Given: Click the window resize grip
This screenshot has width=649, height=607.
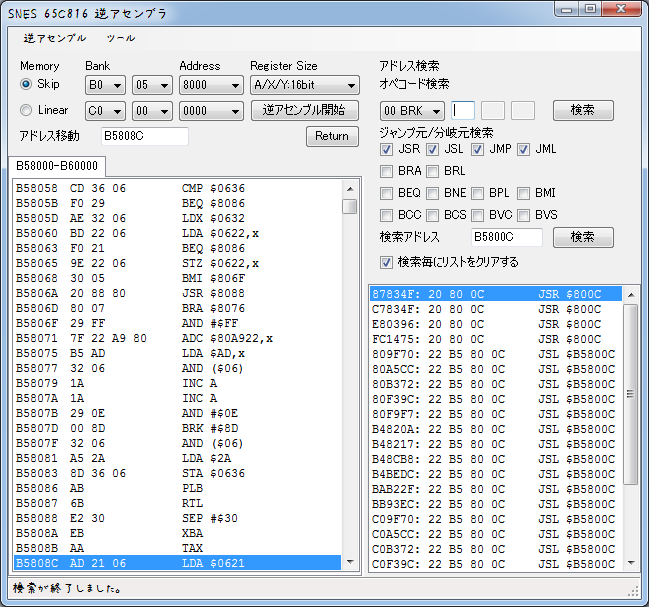Looking at the screenshot, I should (x=634, y=592).
